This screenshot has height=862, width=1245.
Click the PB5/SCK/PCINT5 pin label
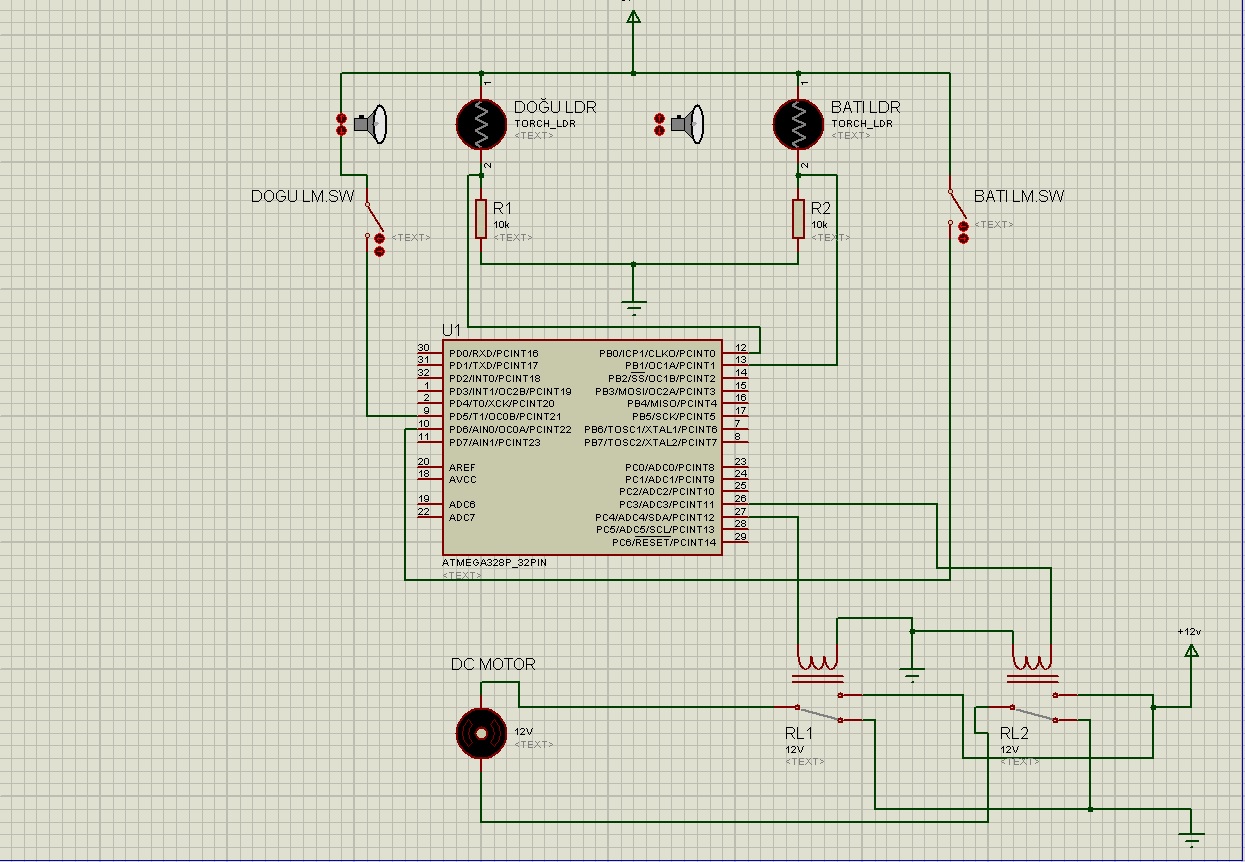point(674,416)
